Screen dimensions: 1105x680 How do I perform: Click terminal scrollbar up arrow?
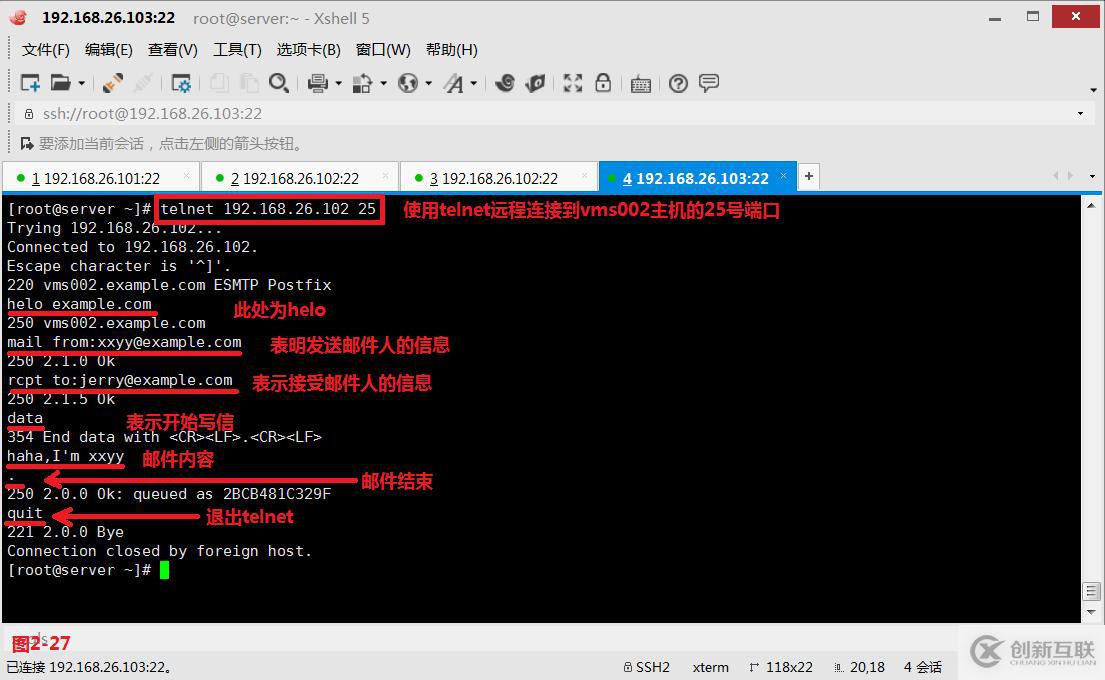1091,206
